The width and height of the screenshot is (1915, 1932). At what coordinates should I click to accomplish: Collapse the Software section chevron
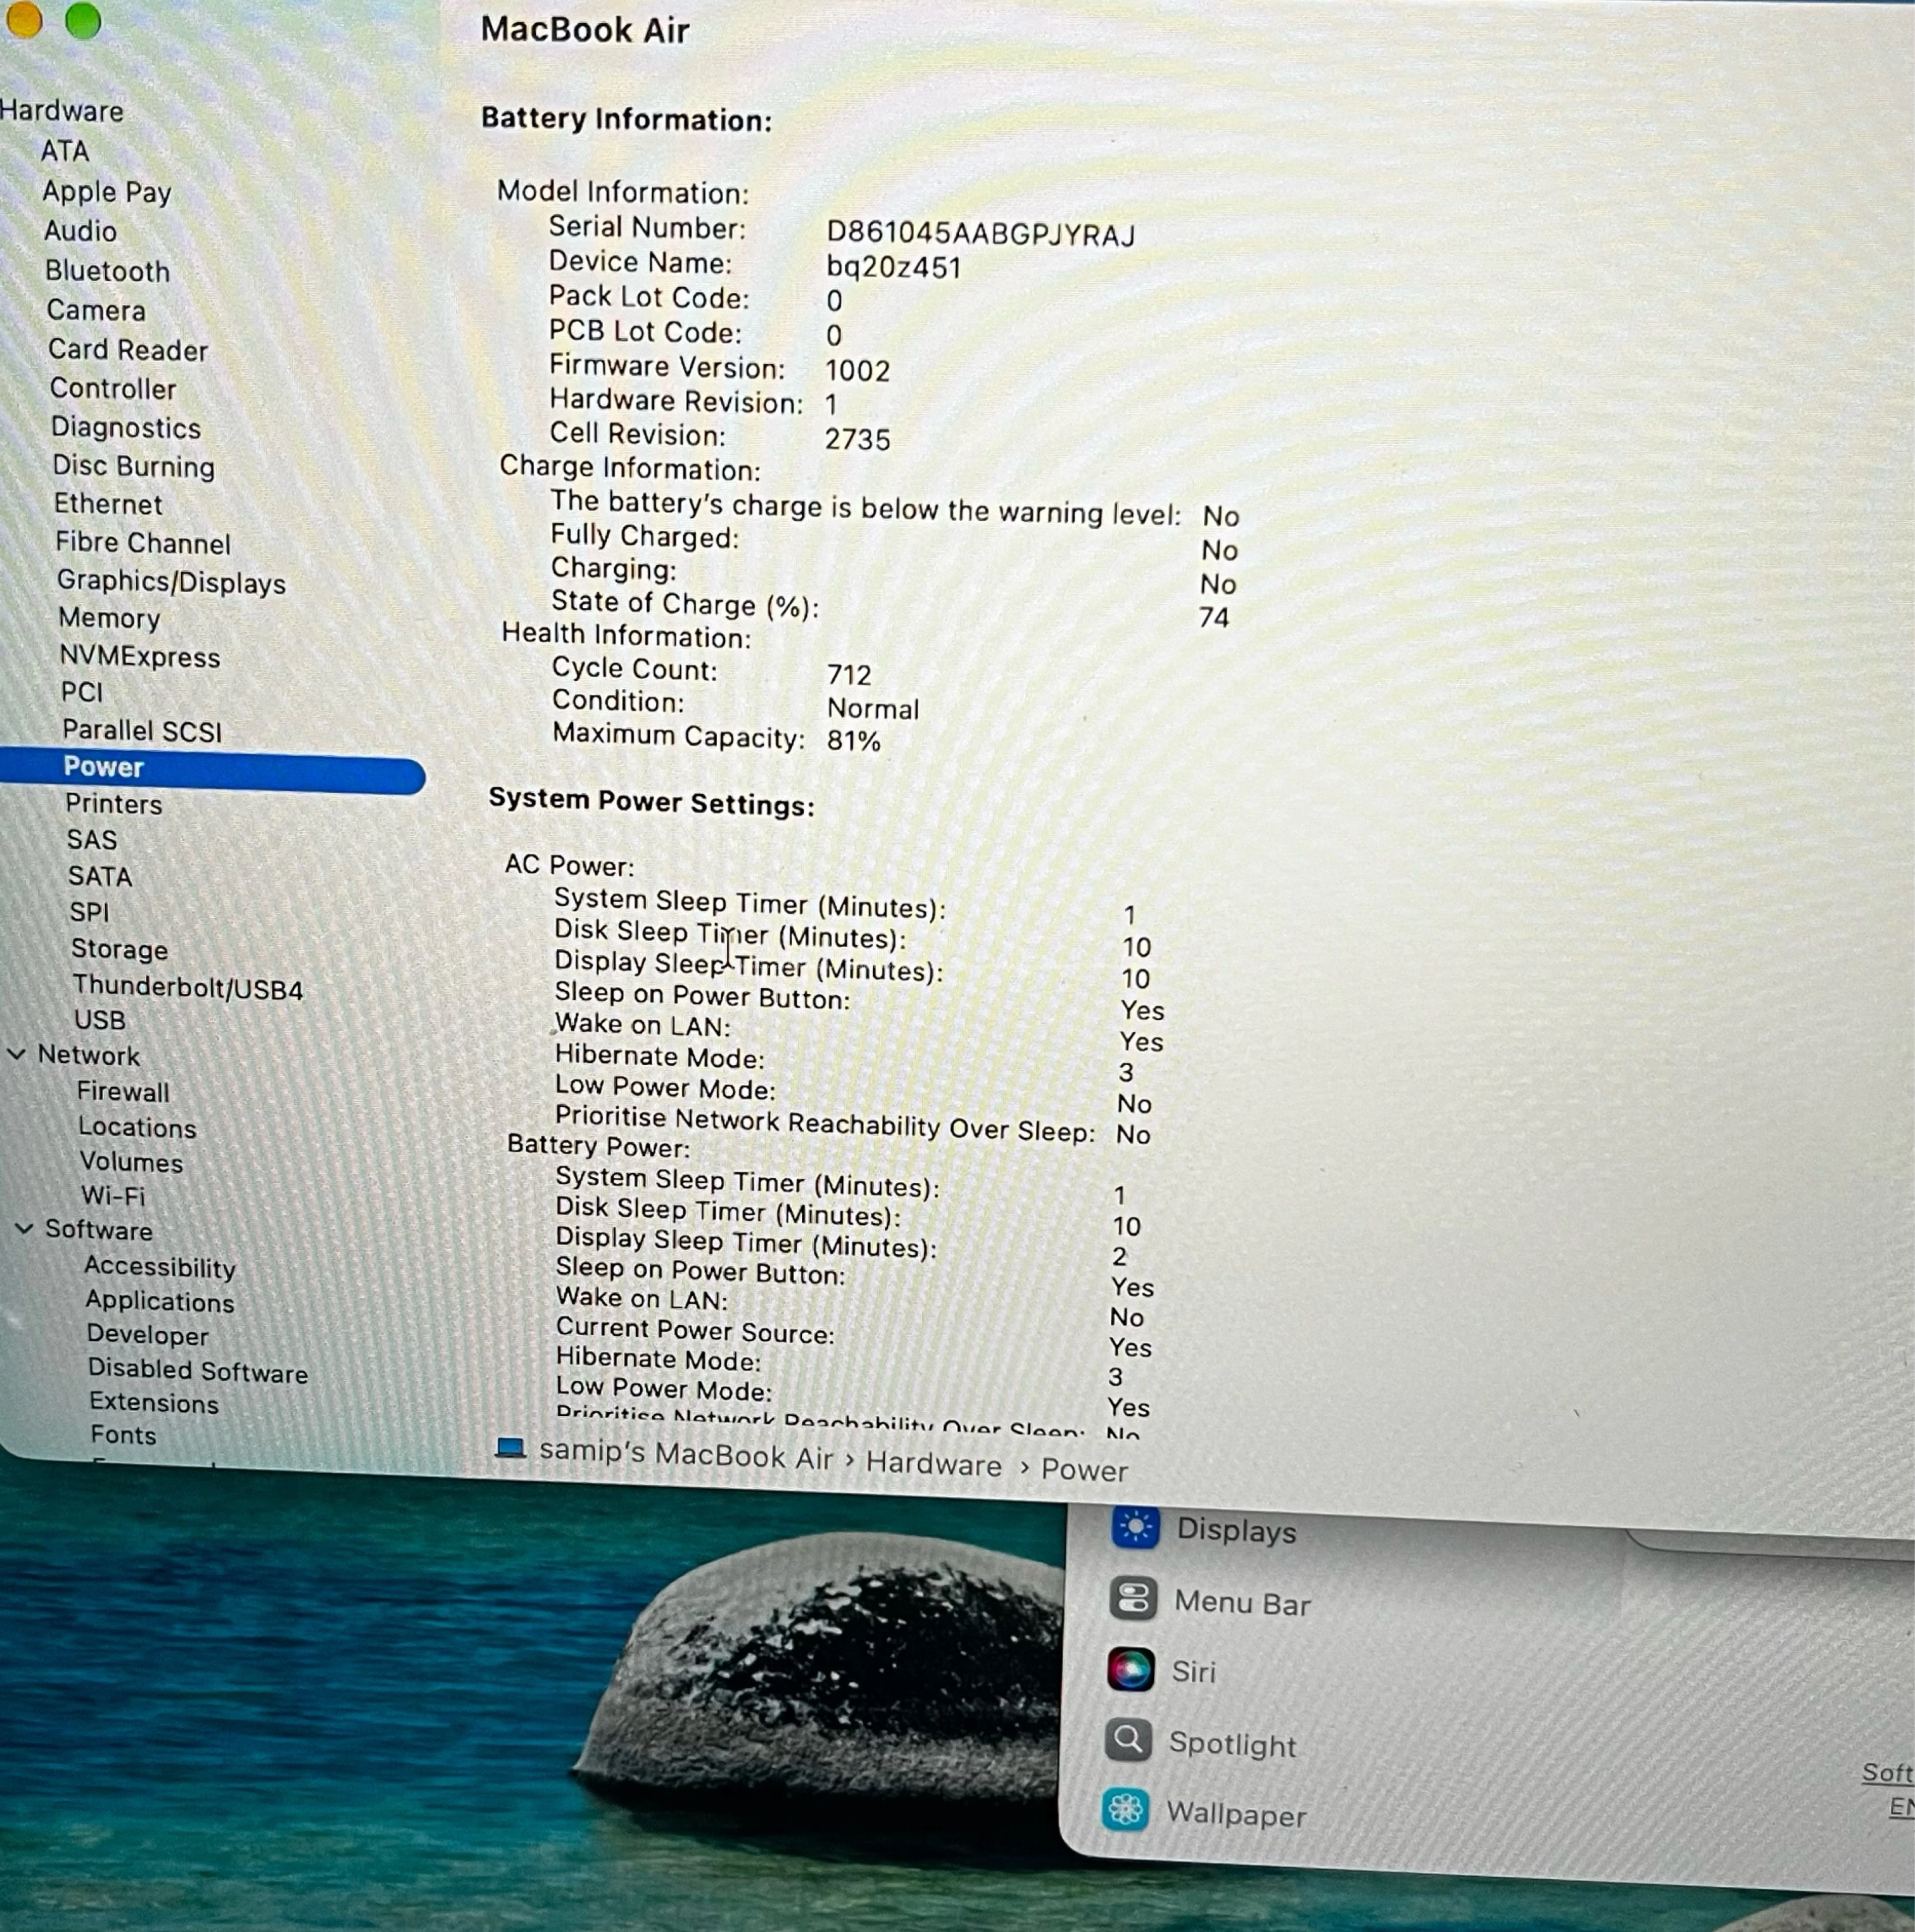(25, 1229)
